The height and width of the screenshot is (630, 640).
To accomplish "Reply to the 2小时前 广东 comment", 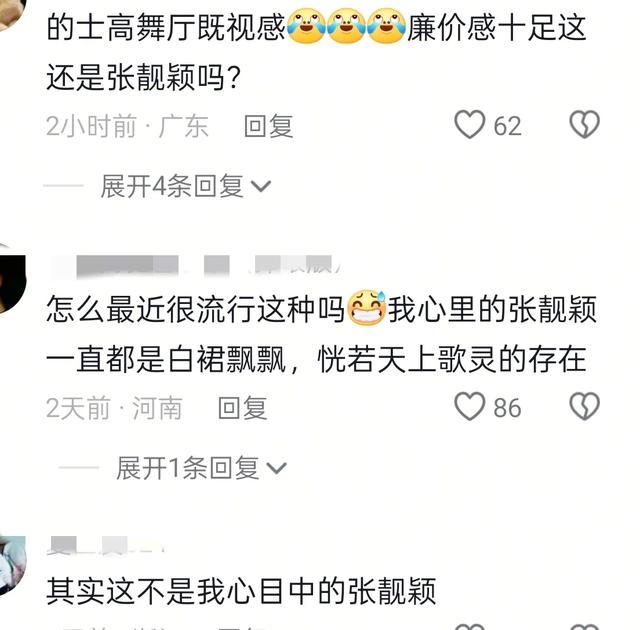I will (269, 126).
